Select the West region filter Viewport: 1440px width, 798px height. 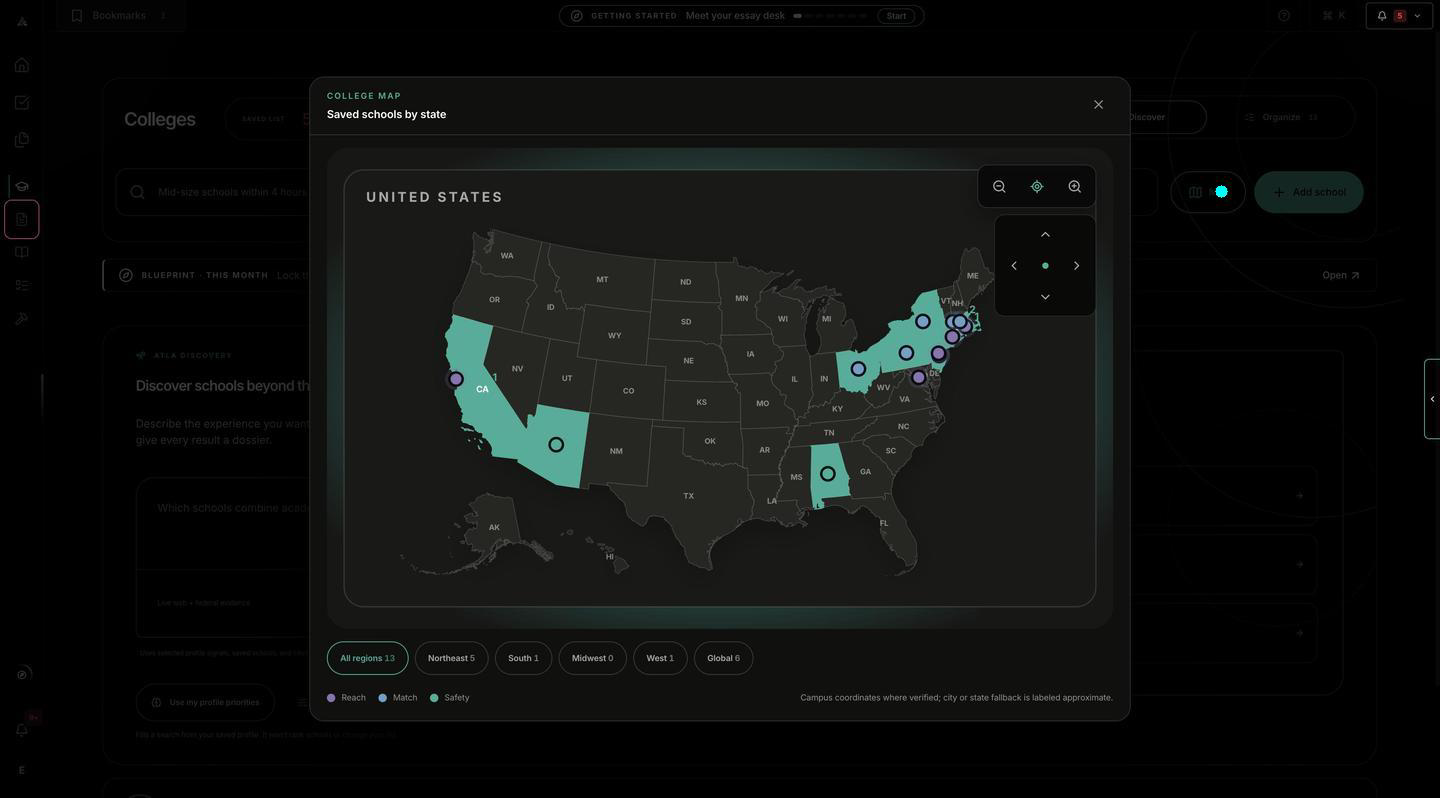660,658
